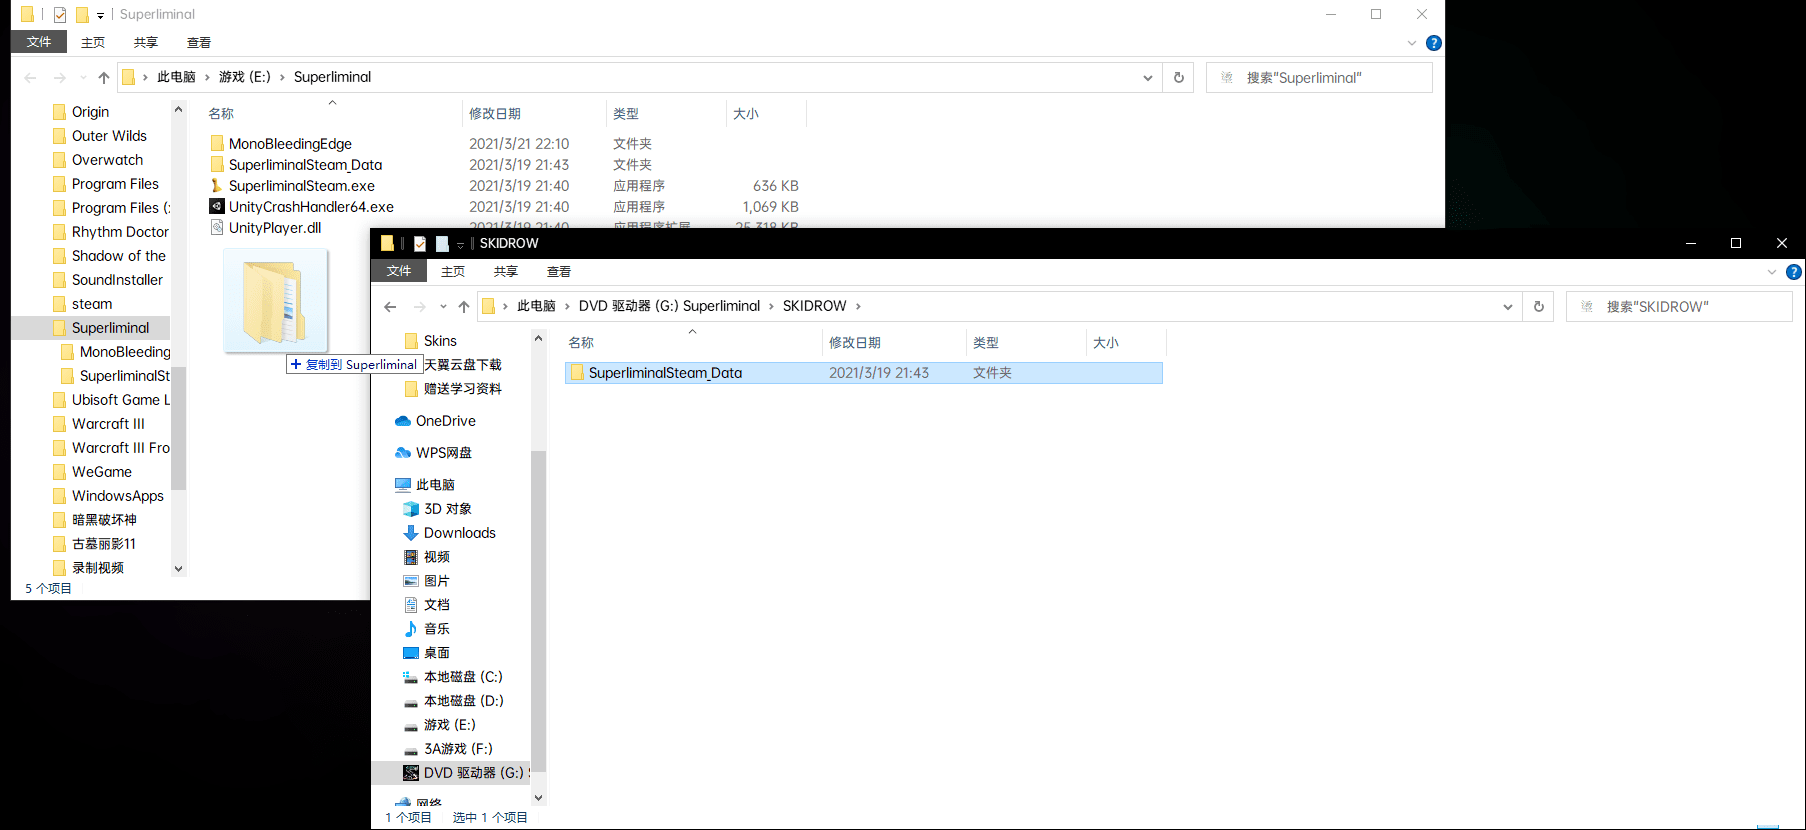
Task: Open 文件 menu in the Superliminal window
Action: [x=39, y=42]
